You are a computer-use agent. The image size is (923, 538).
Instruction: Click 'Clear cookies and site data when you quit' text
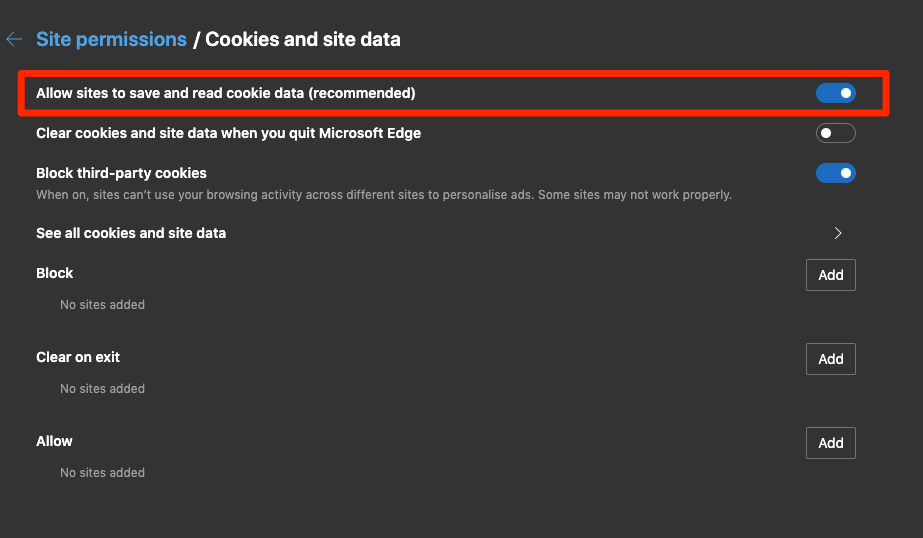(228, 133)
